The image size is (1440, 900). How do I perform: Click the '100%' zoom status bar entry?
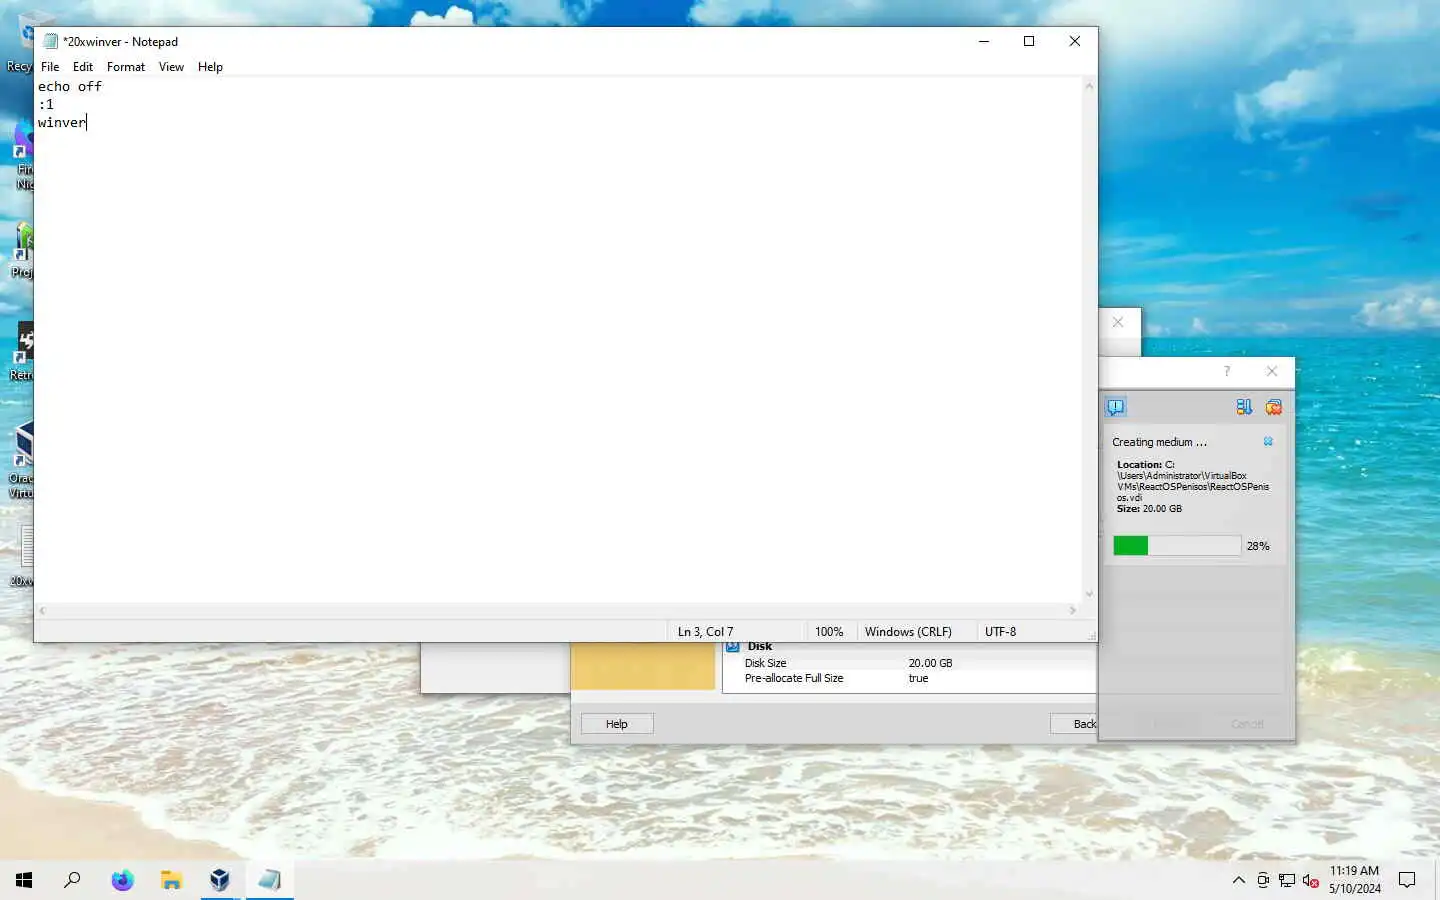tap(829, 632)
